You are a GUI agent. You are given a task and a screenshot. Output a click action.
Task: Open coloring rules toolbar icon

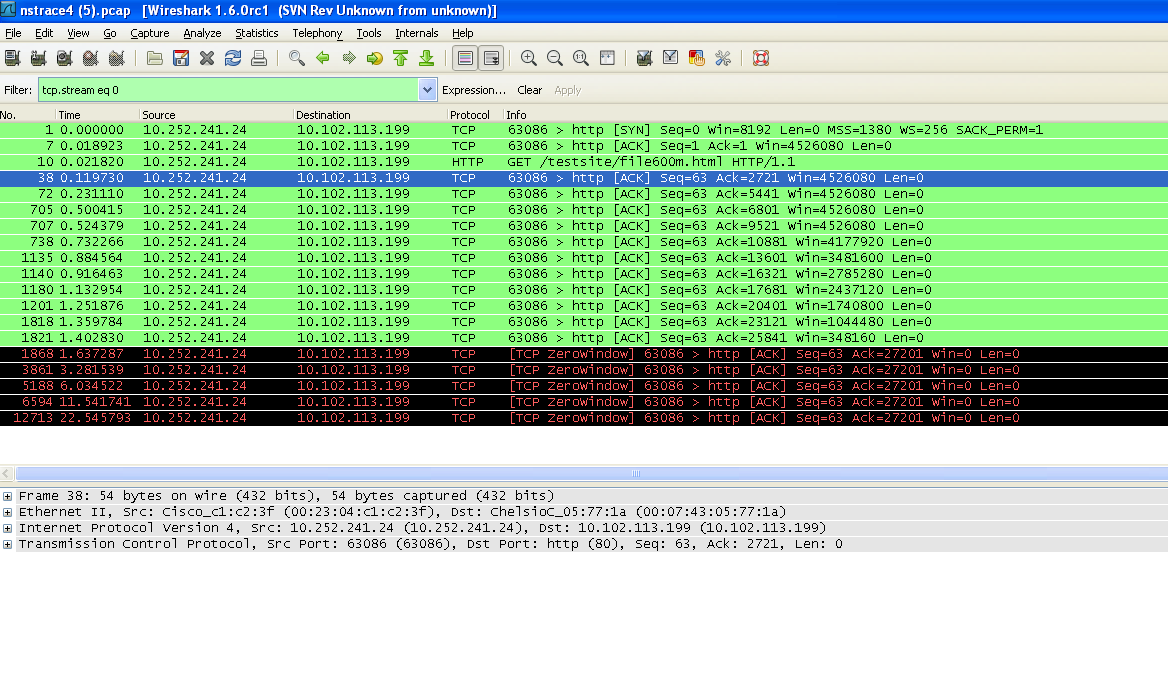point(697,58)
